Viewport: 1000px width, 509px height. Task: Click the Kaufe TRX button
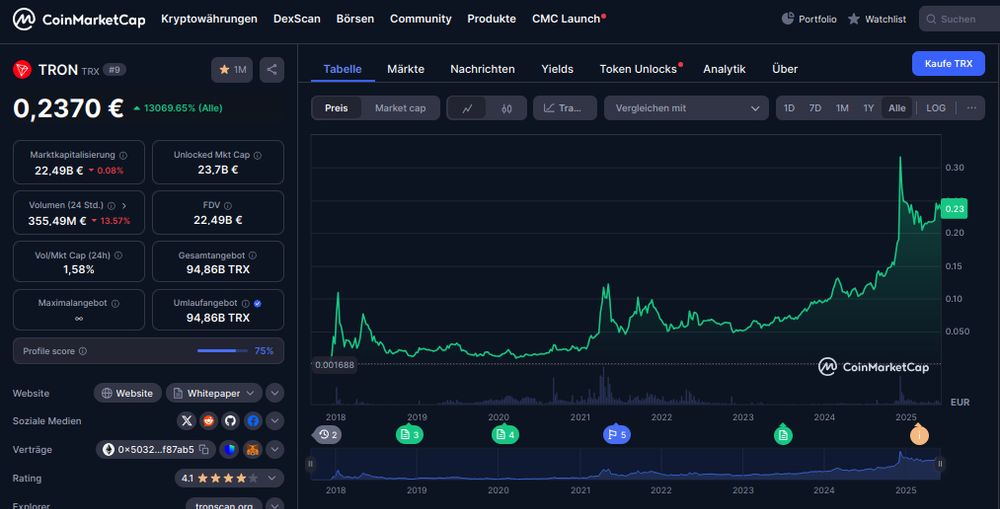[948, 64]
